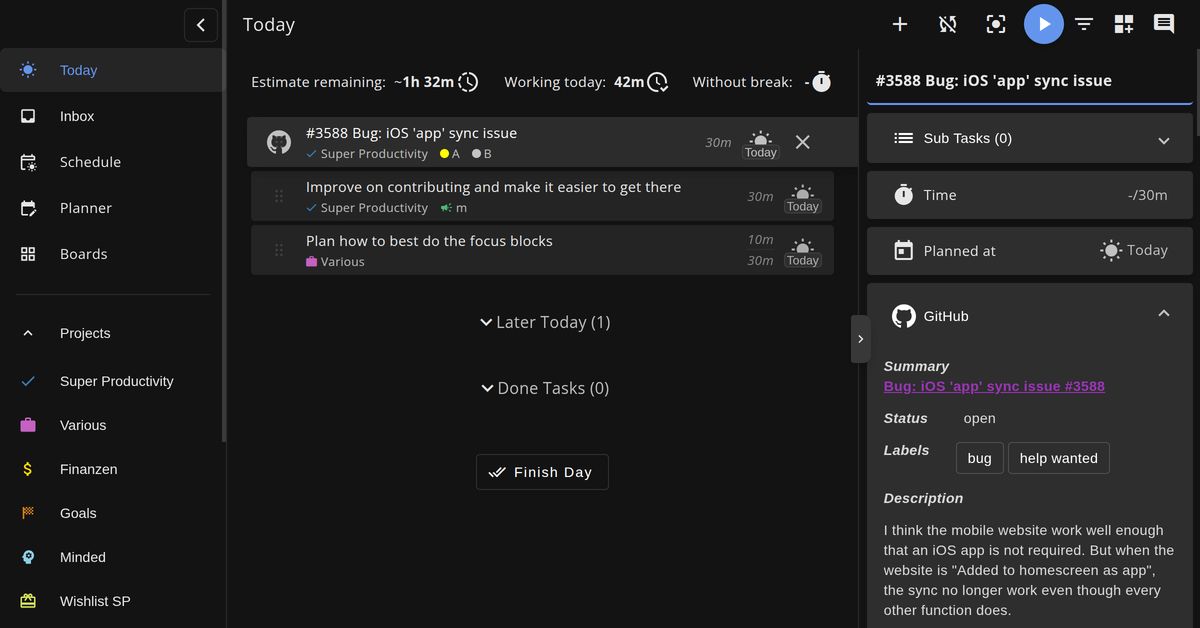This screenshot has height=628, width=1200.
Task: Collapse the left sidebar with back arrow
Action: click(201, 25)
